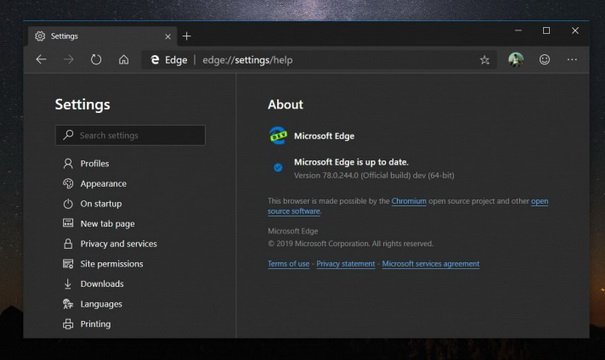Minimize the Edge window
Viewport: 605px width, 360px height.
tap(518, 30)
